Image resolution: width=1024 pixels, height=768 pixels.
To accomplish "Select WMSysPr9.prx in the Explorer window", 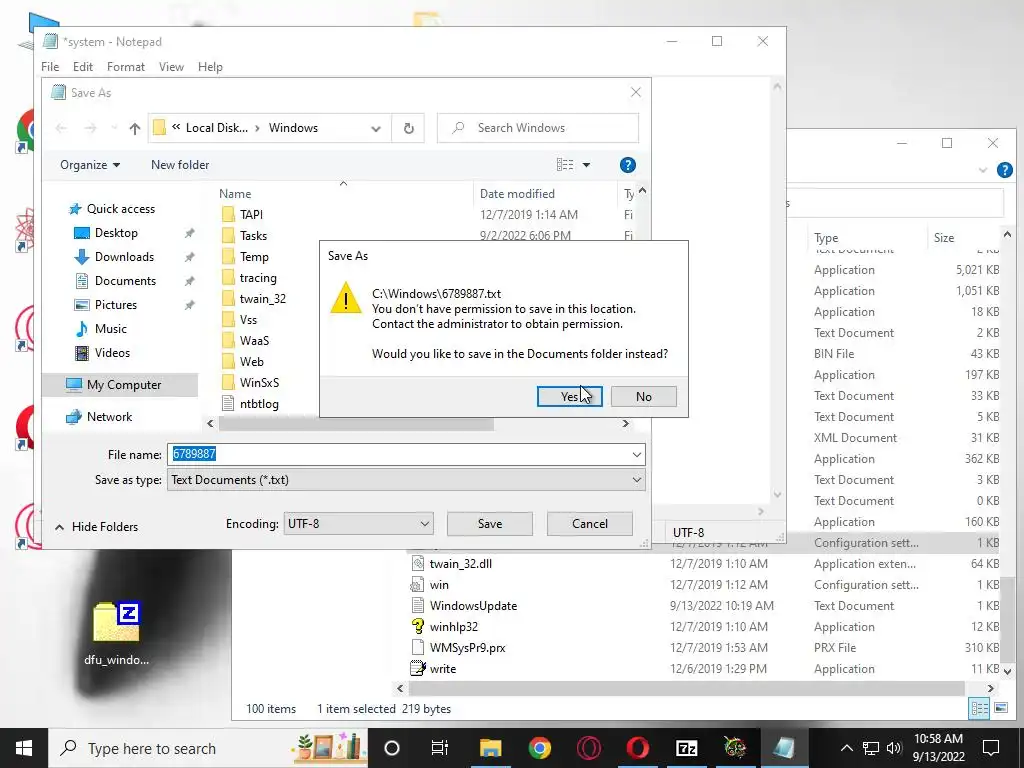I will (468, 648).
